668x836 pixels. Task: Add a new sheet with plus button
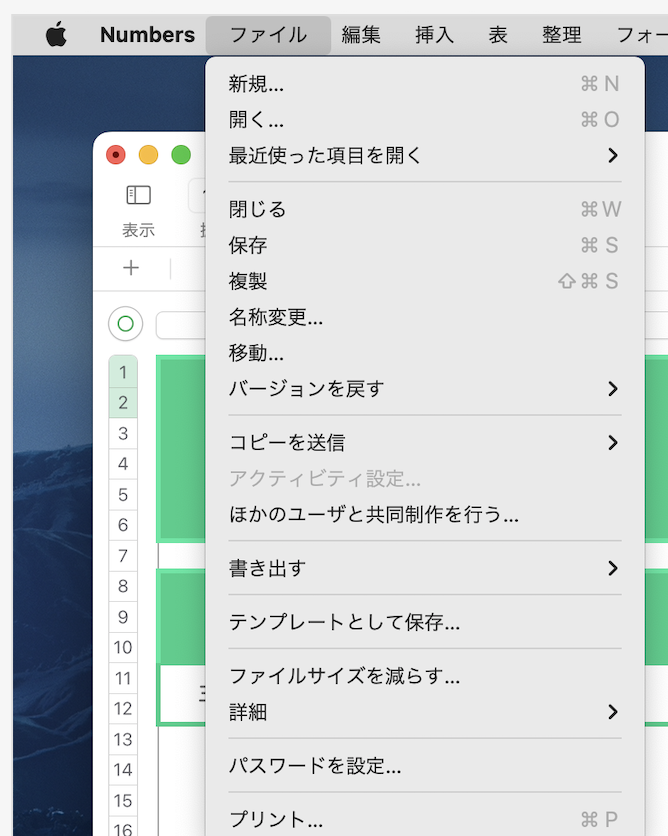[131, 268]
